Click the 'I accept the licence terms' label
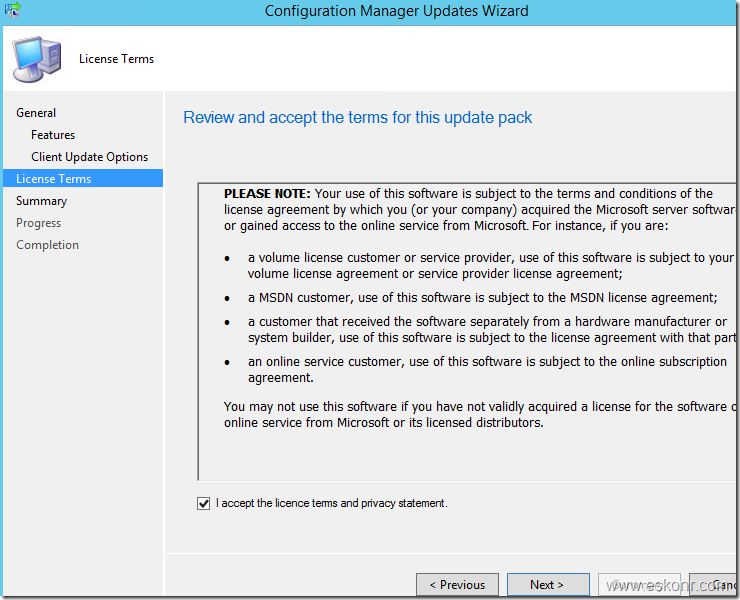The width and height of the screenshot is (740, 600). click(331, 504)
